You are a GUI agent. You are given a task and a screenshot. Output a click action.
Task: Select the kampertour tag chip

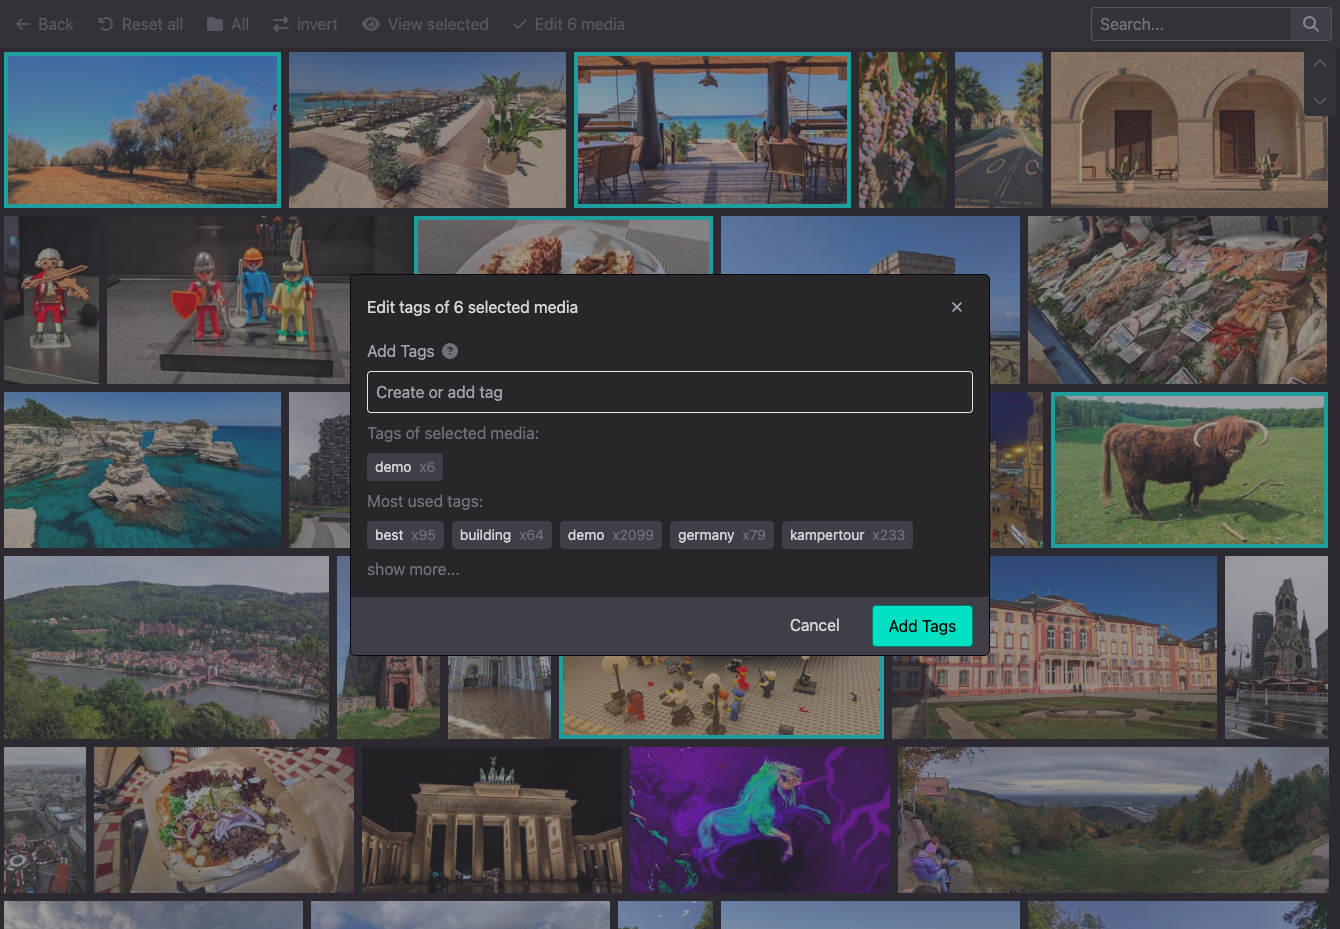tap(847, 535)
